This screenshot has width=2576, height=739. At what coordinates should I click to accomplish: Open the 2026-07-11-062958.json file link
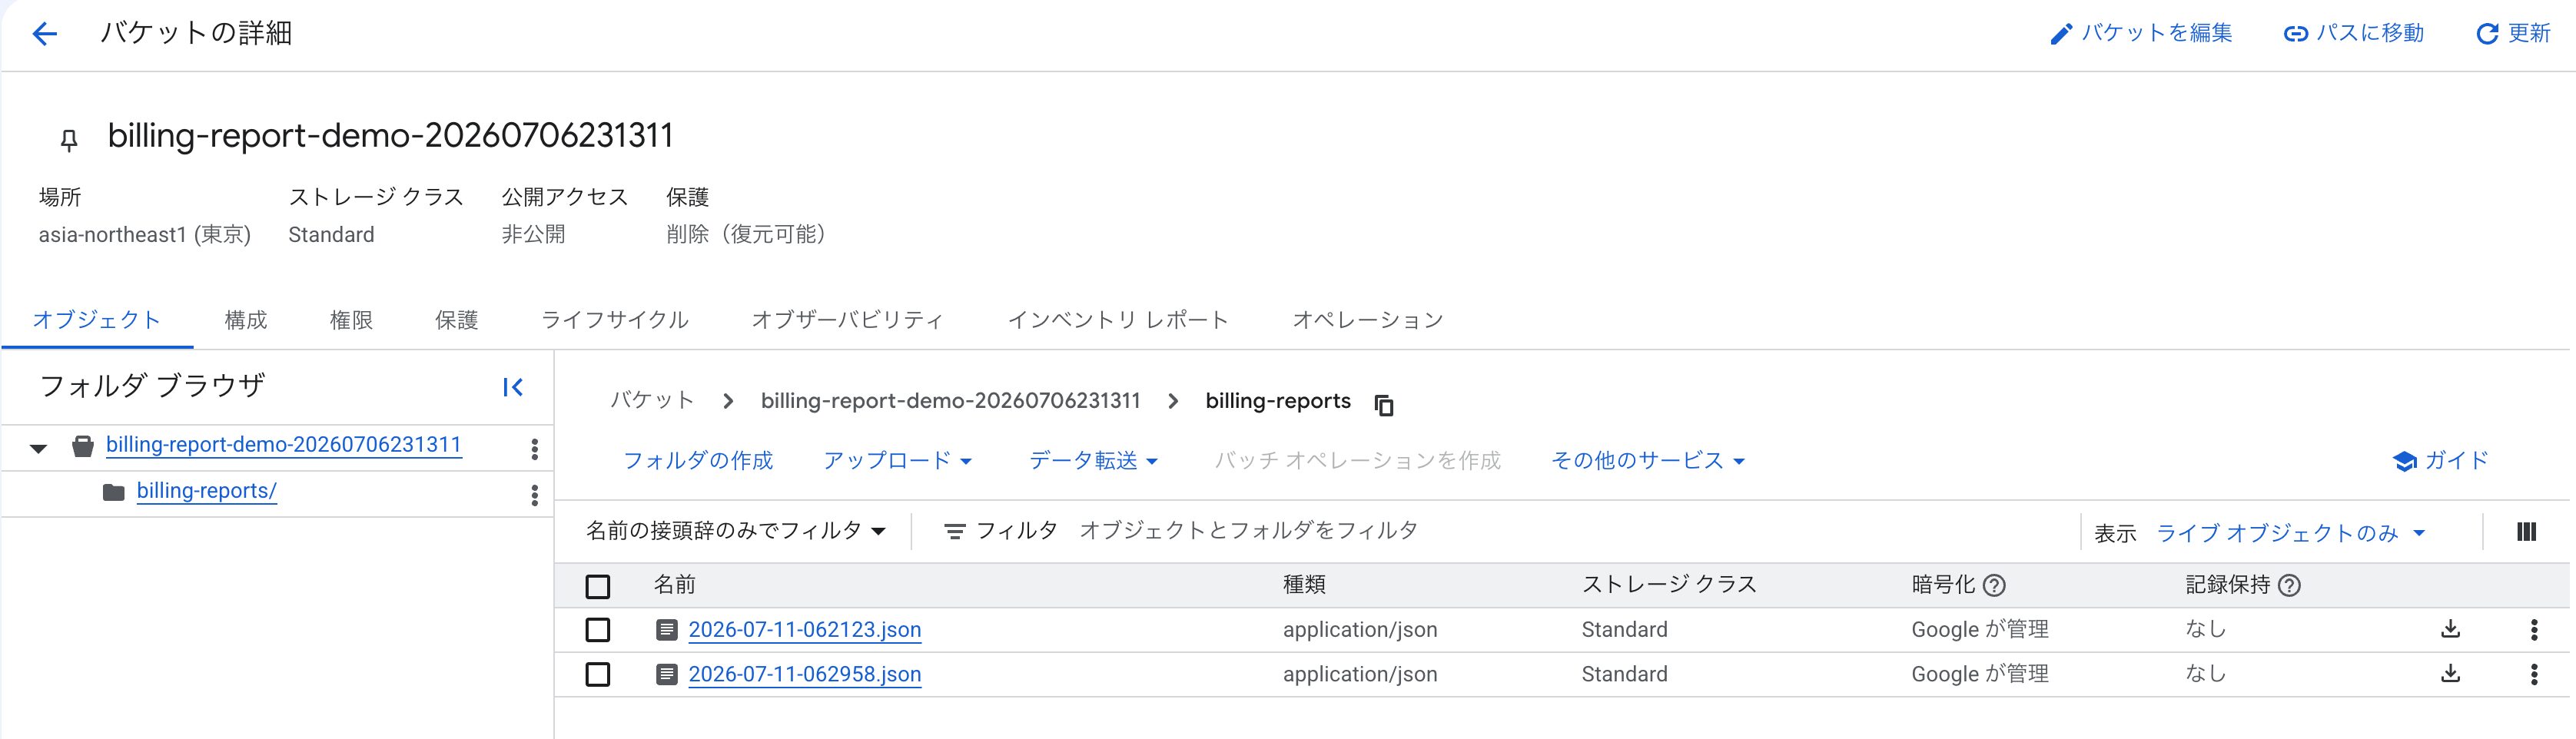pos(805,674)
